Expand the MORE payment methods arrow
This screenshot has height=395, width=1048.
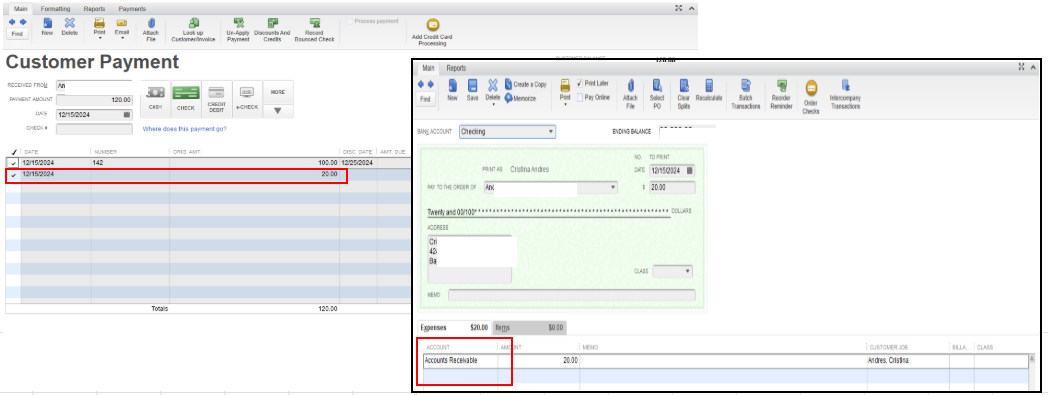tap(278, 111)
